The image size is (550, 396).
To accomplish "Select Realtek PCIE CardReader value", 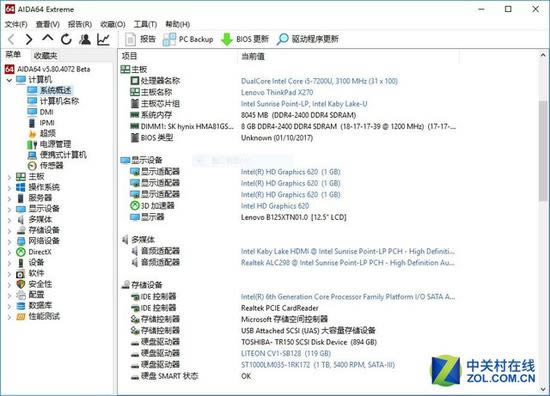I will [x=280, y=308].
